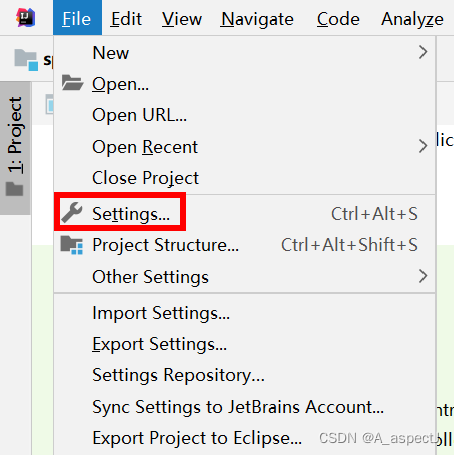
Task: Select Close Project
Action: [x=244, y=178]
